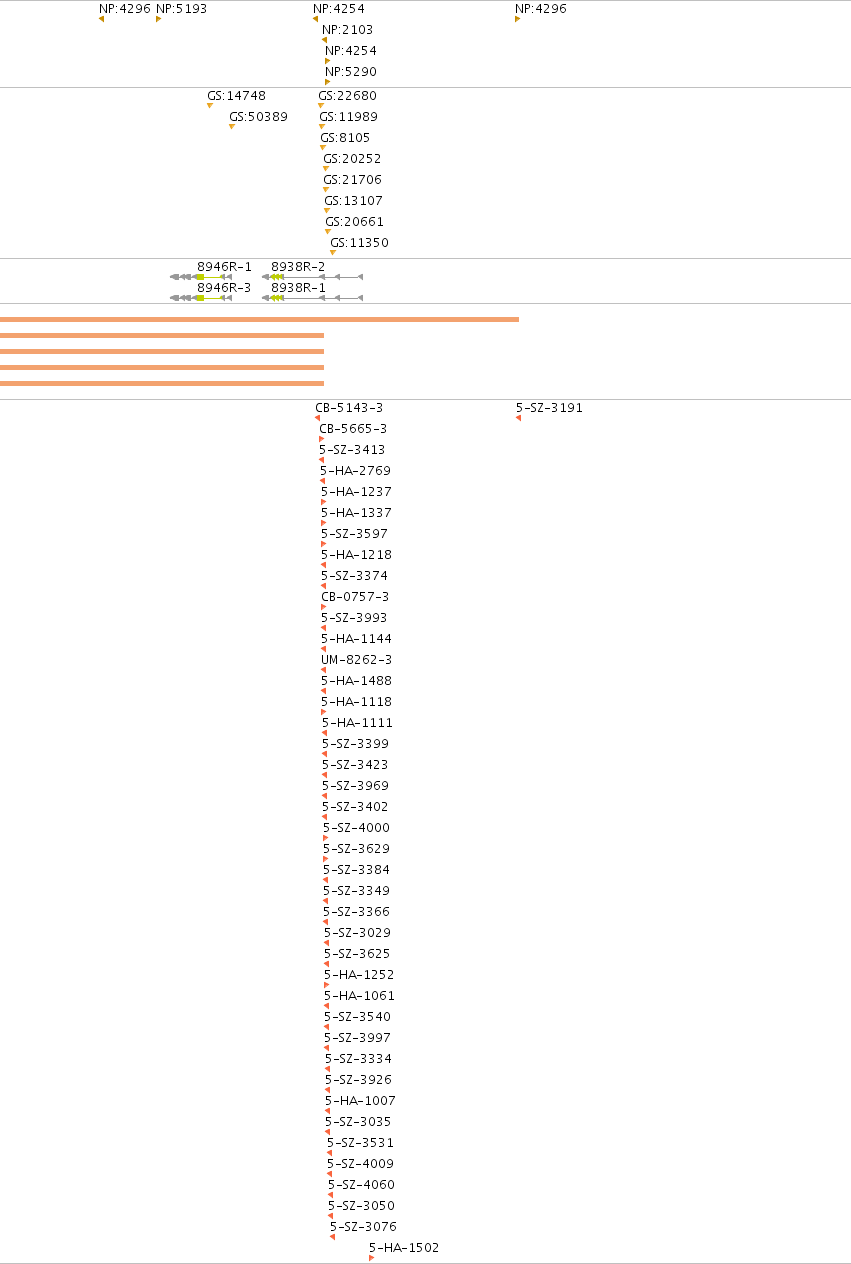Open the 5-HA-1007 label

(x=361, y=1100)
